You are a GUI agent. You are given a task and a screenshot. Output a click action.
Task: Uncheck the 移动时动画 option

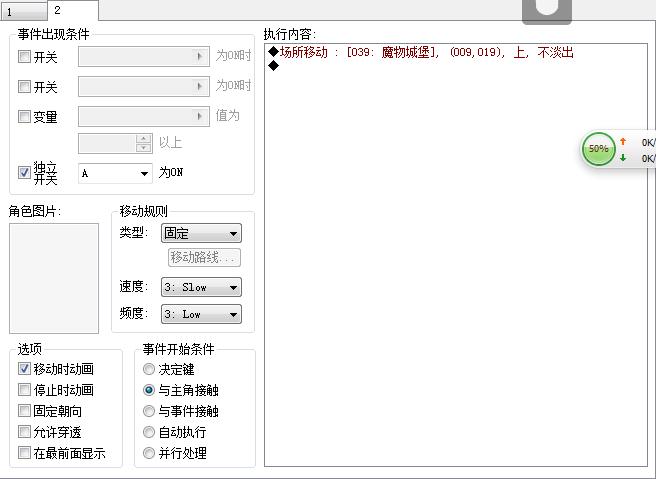(24, 369)
